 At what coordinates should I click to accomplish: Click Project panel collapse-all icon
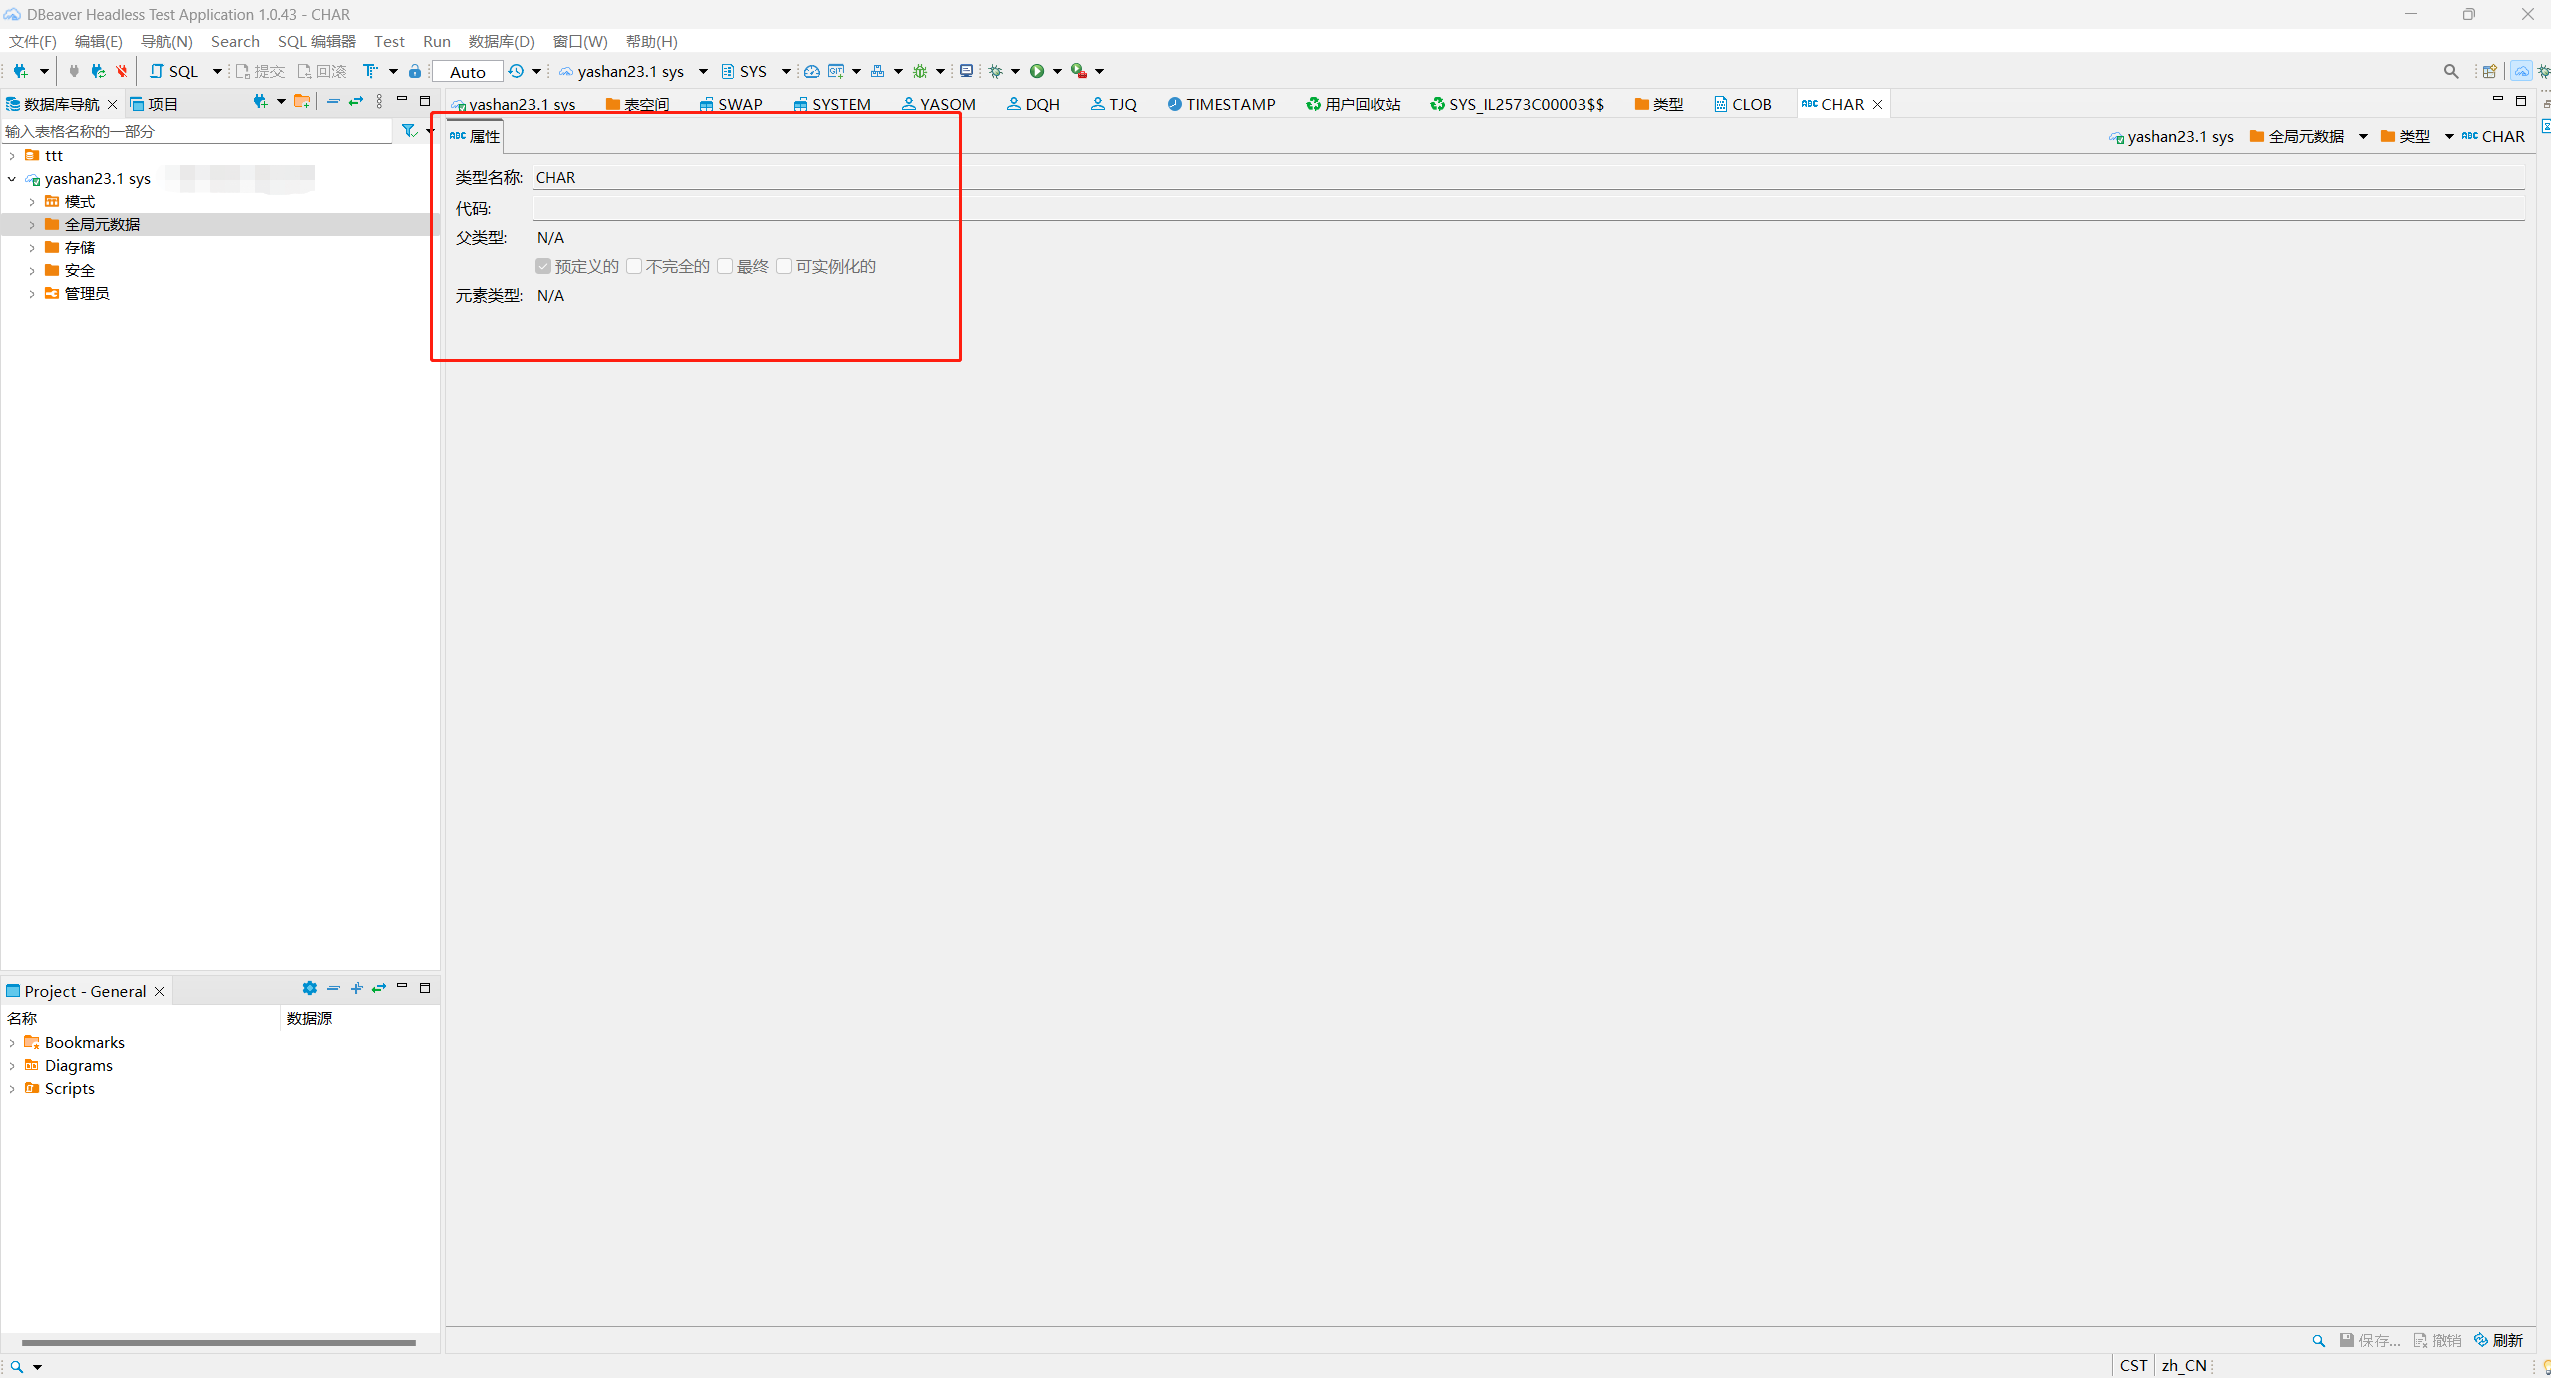click(x=334, y=988)
